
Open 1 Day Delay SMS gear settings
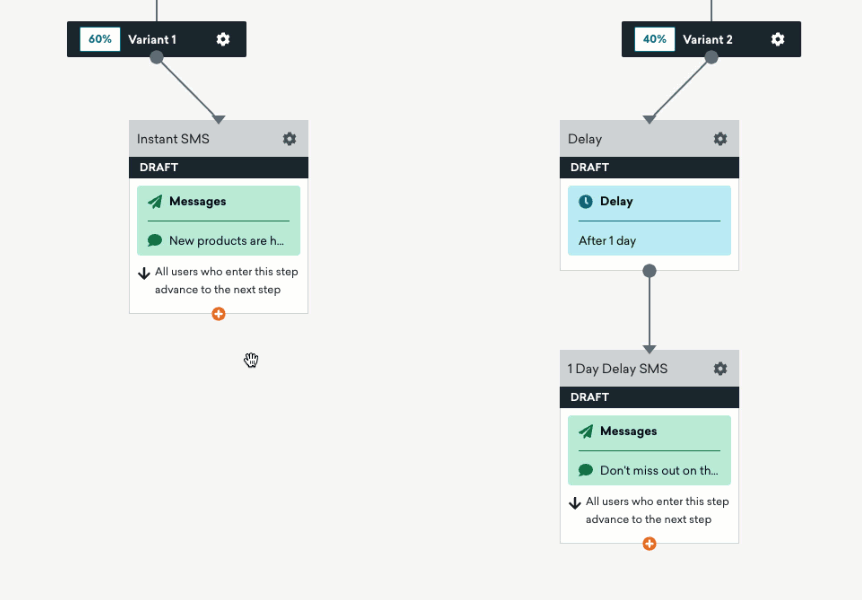tap(720, 369)
